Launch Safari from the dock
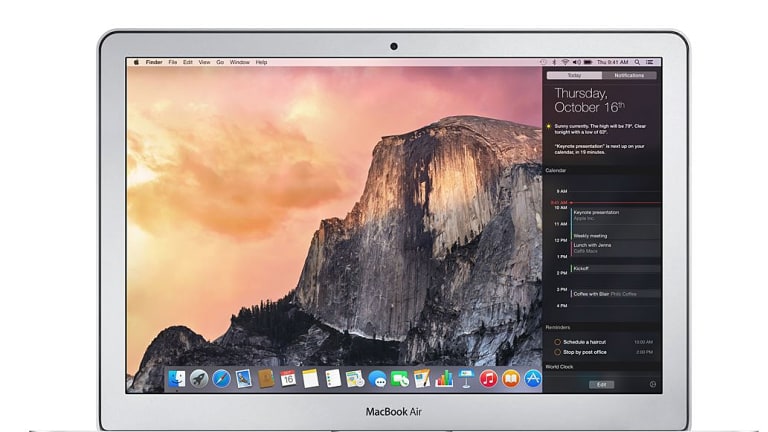 221,379
